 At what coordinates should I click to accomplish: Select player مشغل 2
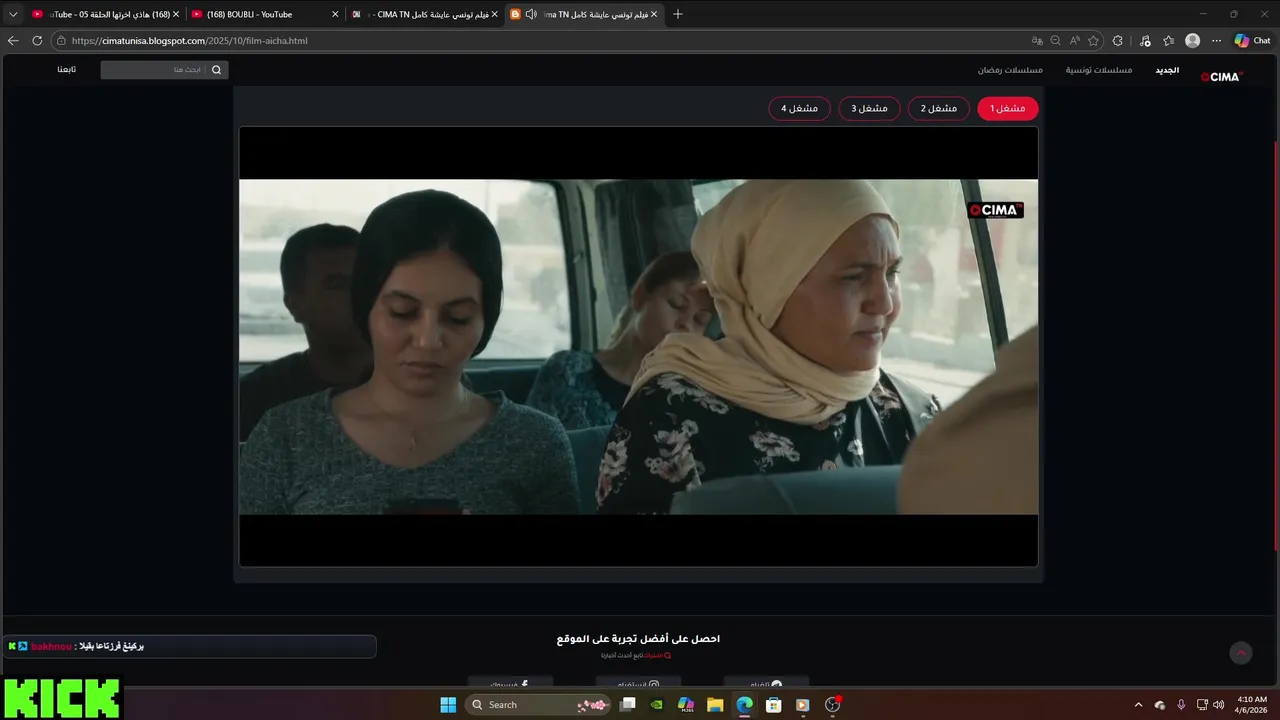(x=939, y=108)
